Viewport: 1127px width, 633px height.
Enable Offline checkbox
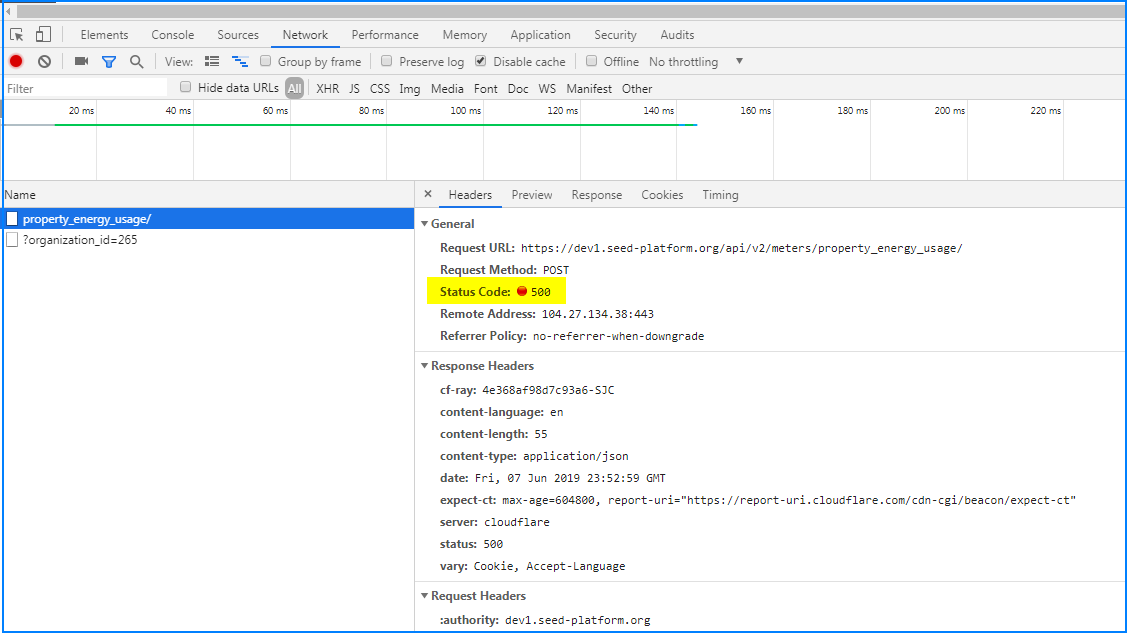pyautogui.click(x=592, y=61)
